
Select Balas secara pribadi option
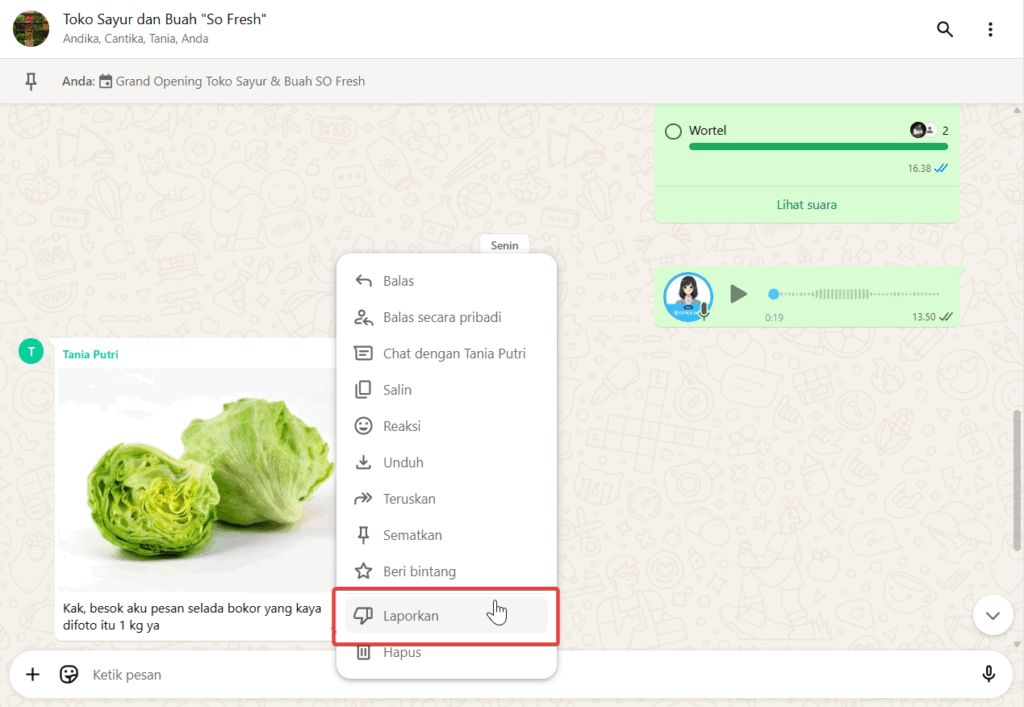(441, 317)
